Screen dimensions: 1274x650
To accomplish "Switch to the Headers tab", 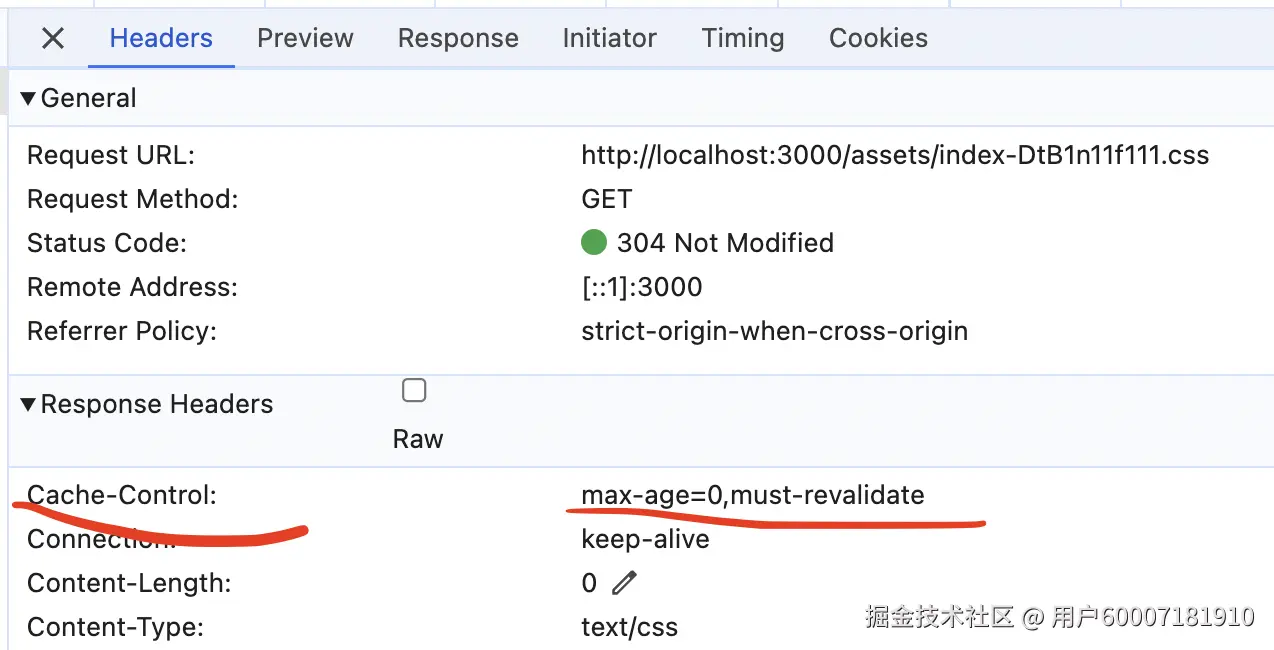I will tap(161, 39).
